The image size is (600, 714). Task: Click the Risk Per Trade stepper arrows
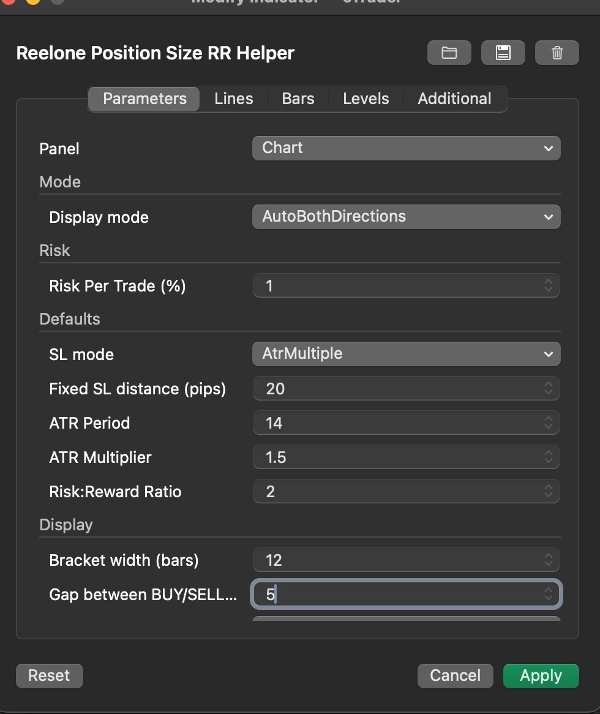tap(548, 286)
